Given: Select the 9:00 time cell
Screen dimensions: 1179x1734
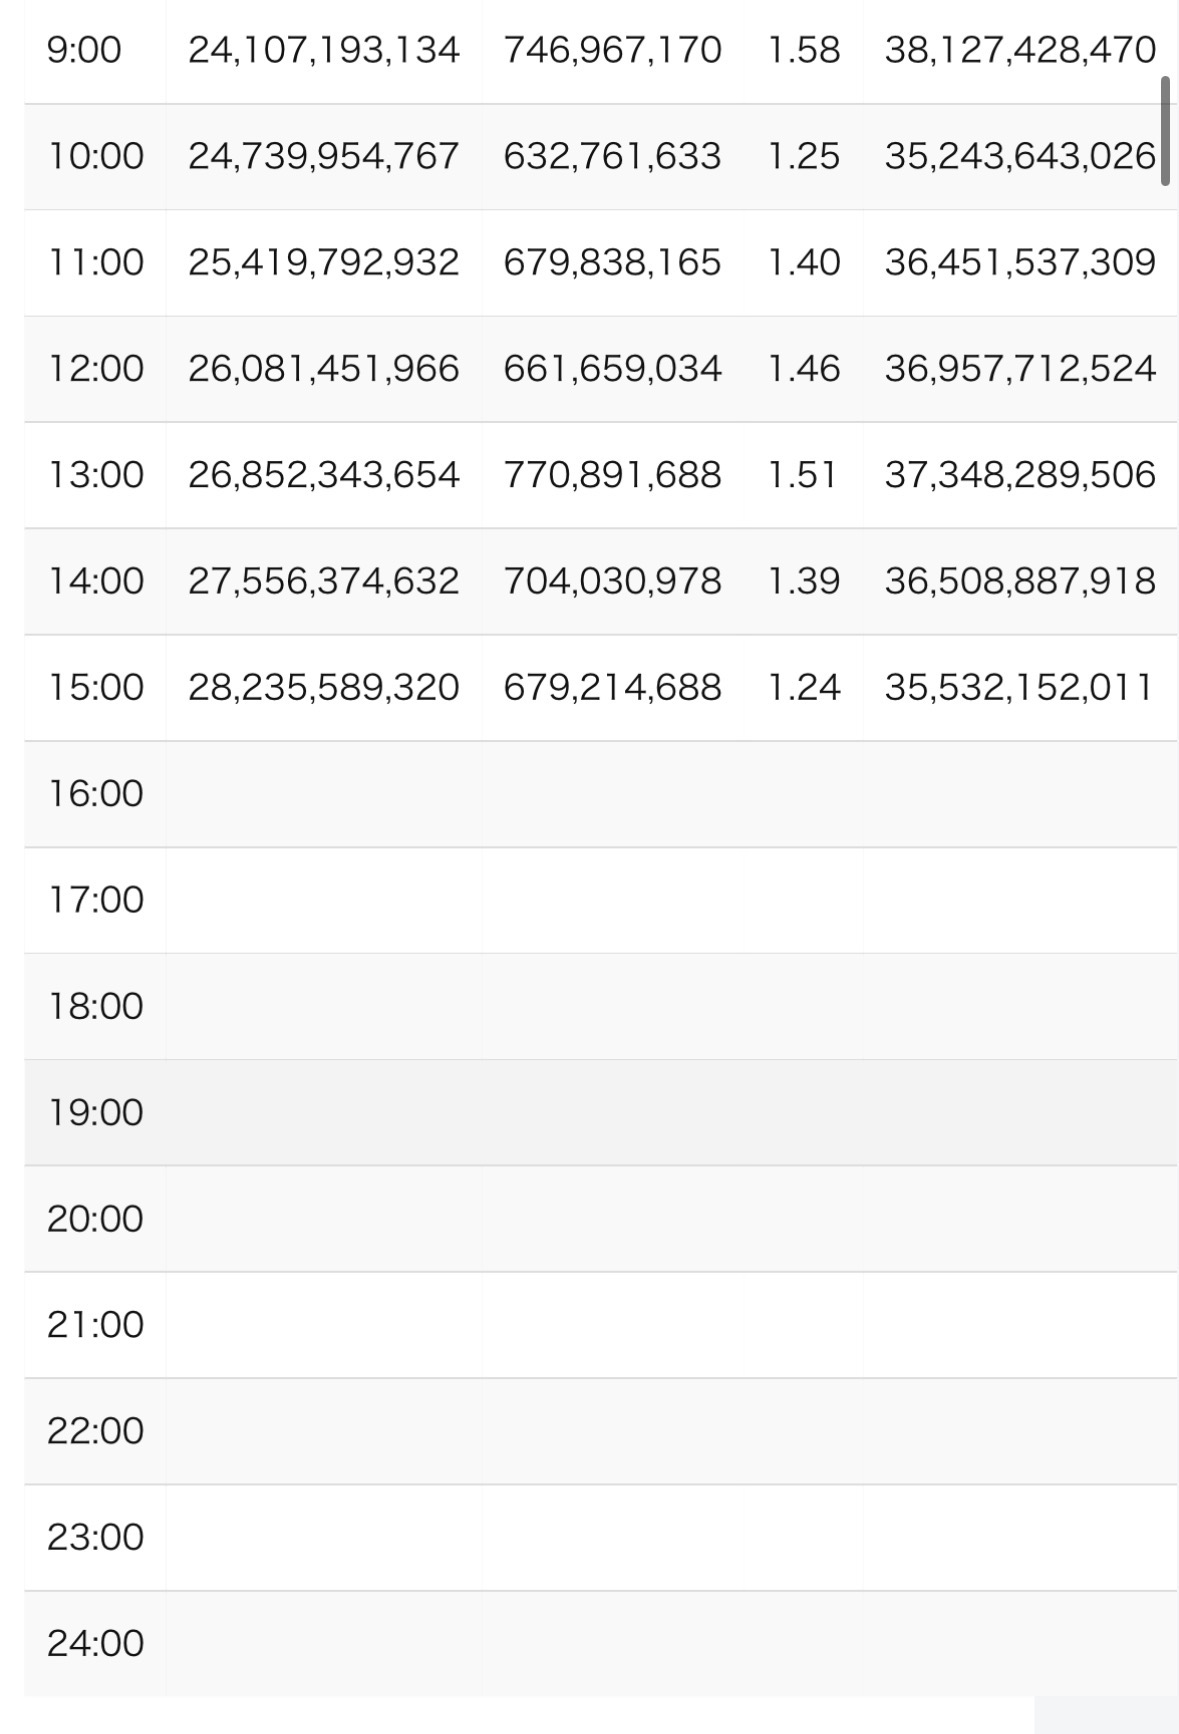Looking at the screenshot, I should (x=84, y=50).
